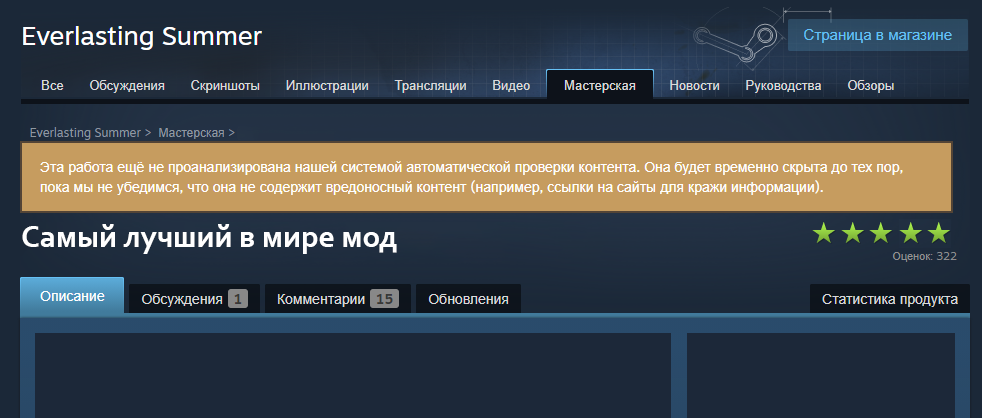
Task: Click the Everlasting Summer hub title
Action: click(142, 36)
